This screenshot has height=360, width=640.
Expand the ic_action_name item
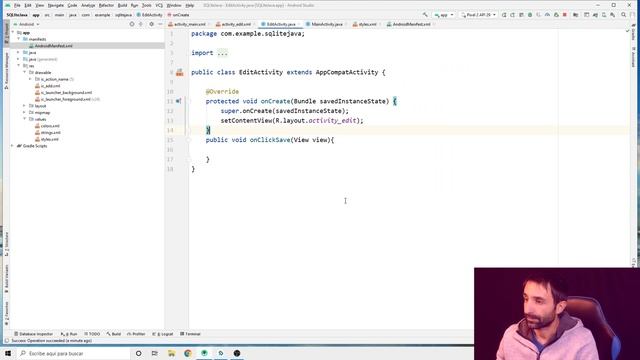pyautogui.click(x=30, y=79)
